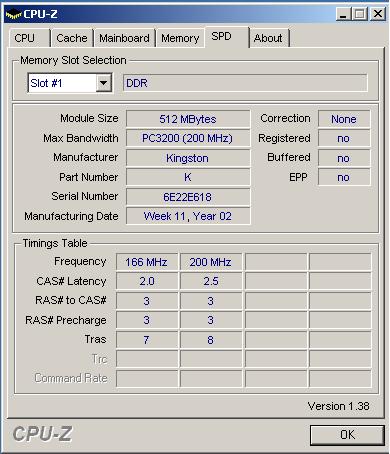Screen dimensions: 390x454
Task: Click the Module Size 512 MBytes field
Action: [188, 119]
